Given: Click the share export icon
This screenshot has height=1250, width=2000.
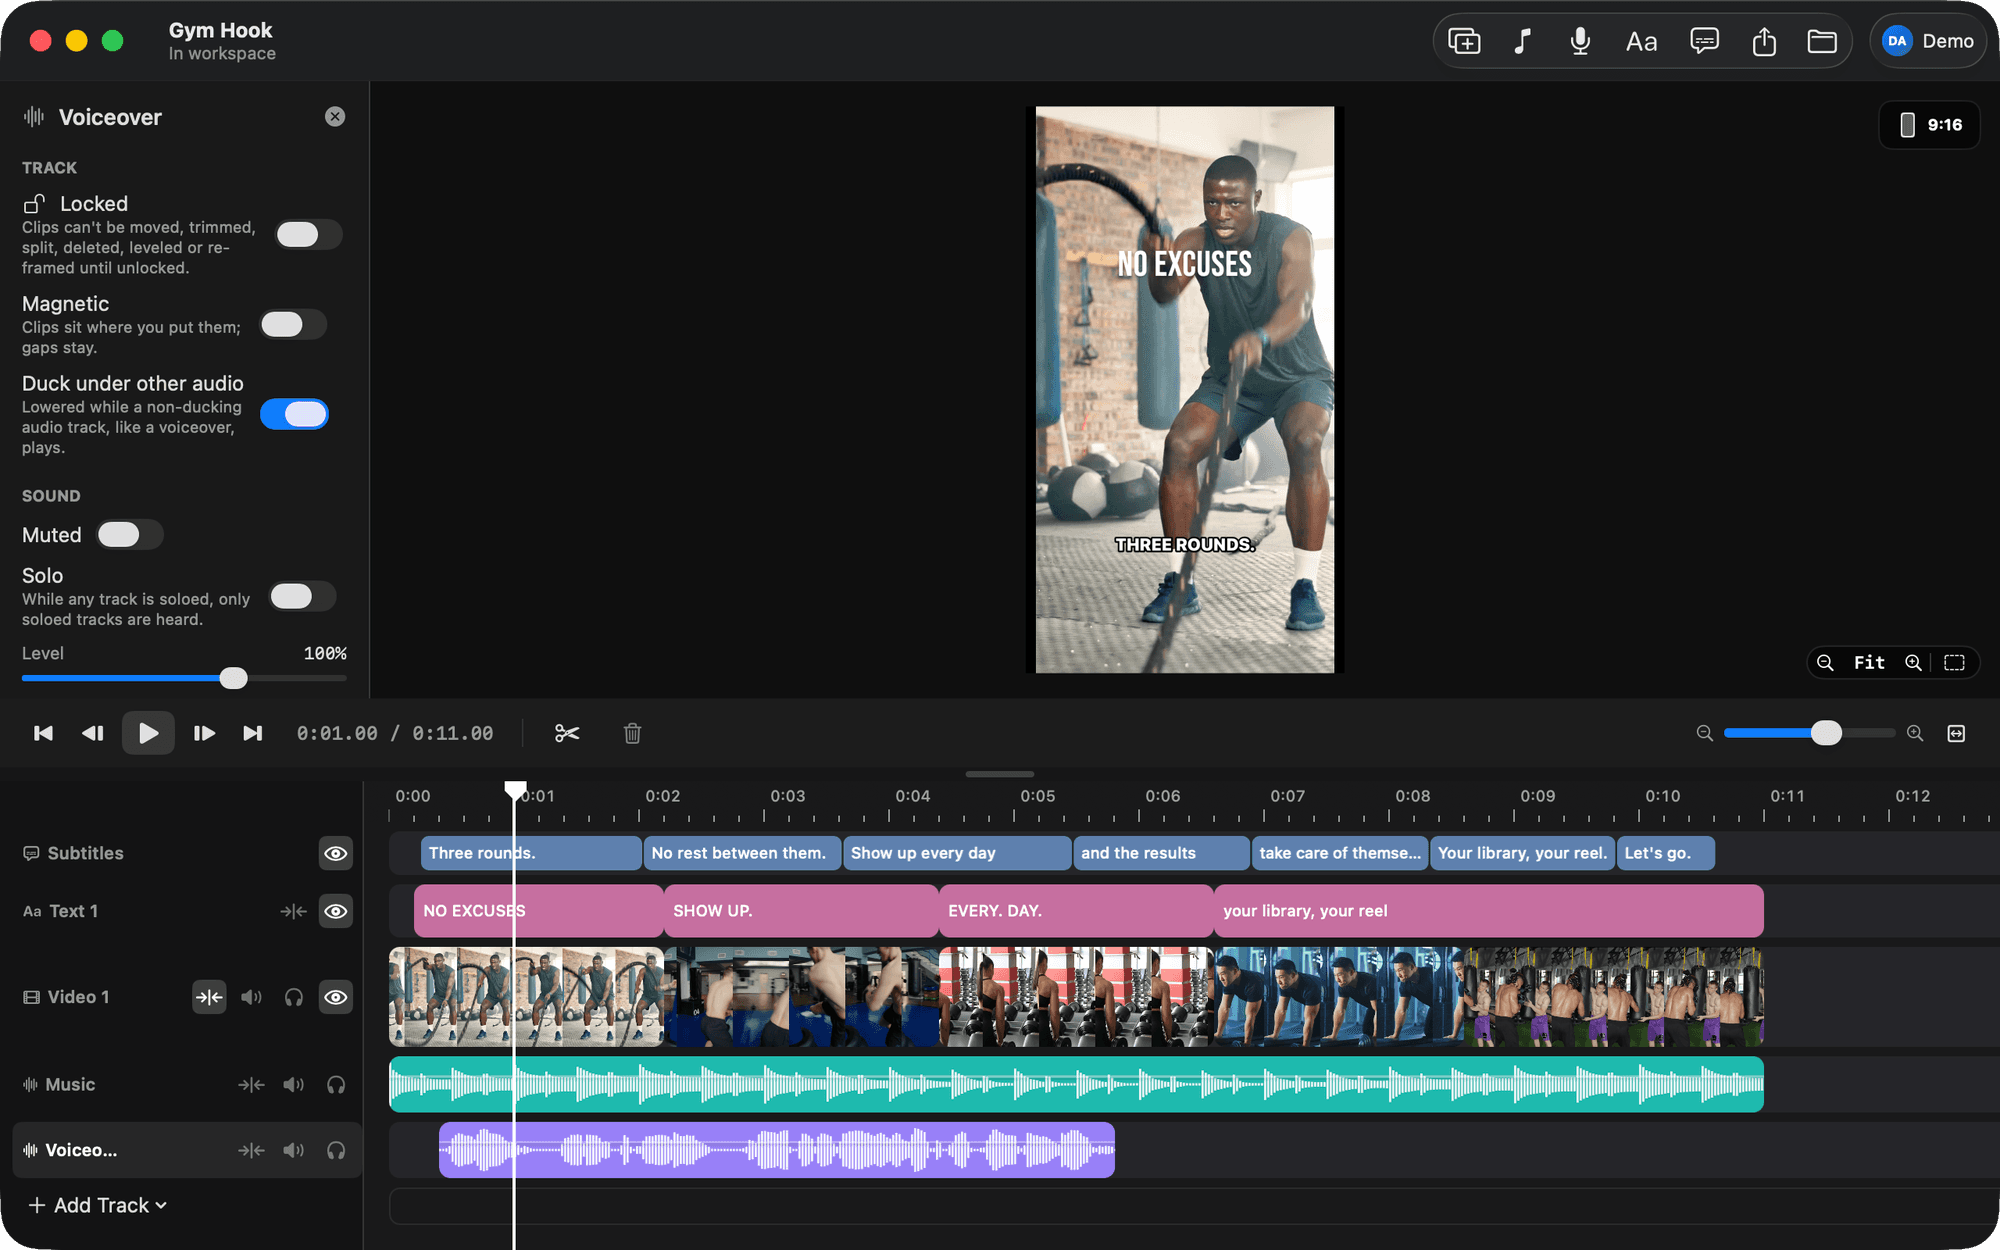Looking at the screenshot, I should coord(1764,41).
